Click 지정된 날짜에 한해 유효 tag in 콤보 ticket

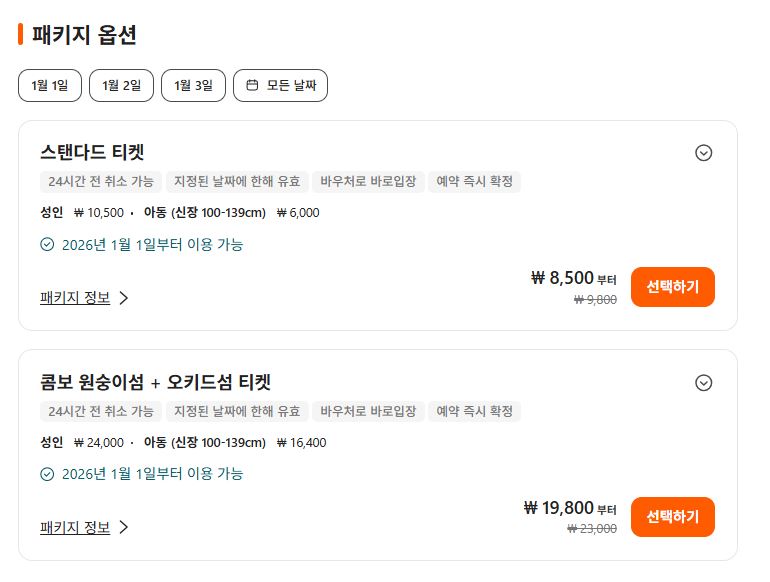tap(236, 412)
